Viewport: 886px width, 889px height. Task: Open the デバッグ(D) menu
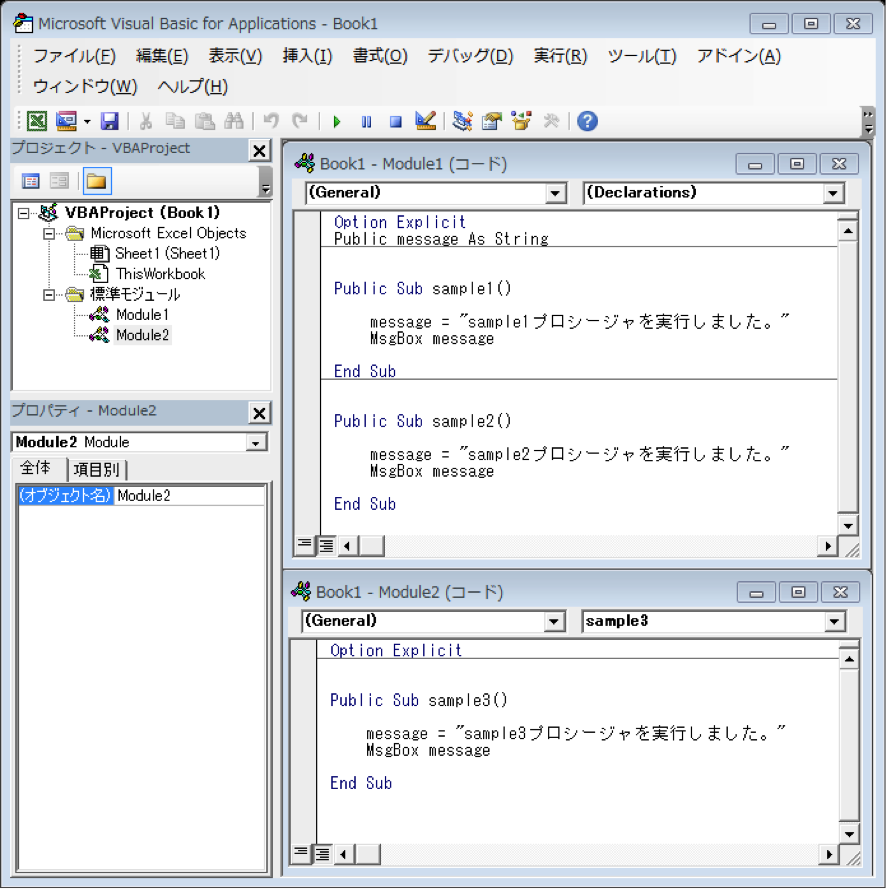point(470,56)
